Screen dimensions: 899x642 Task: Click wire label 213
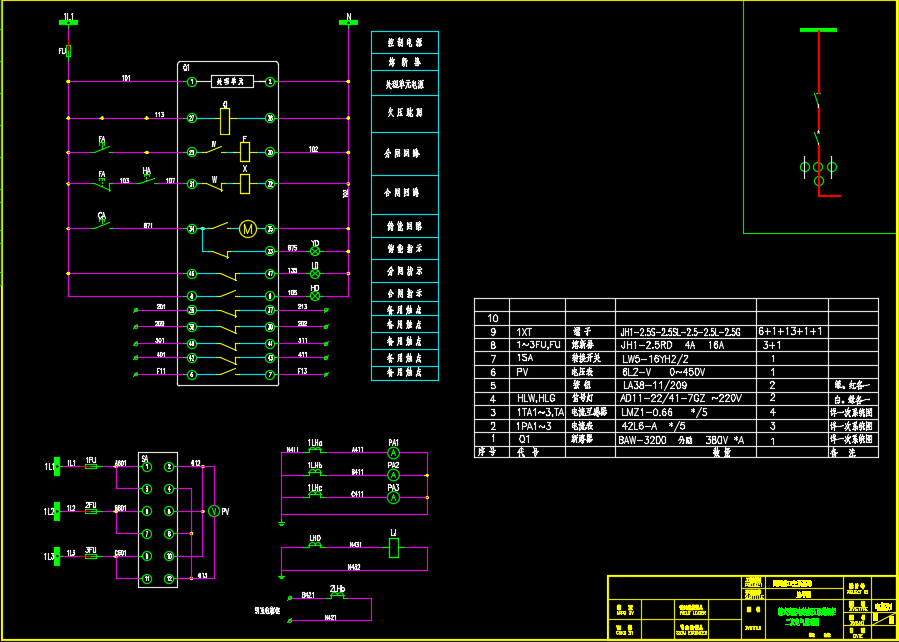(302, 307)
